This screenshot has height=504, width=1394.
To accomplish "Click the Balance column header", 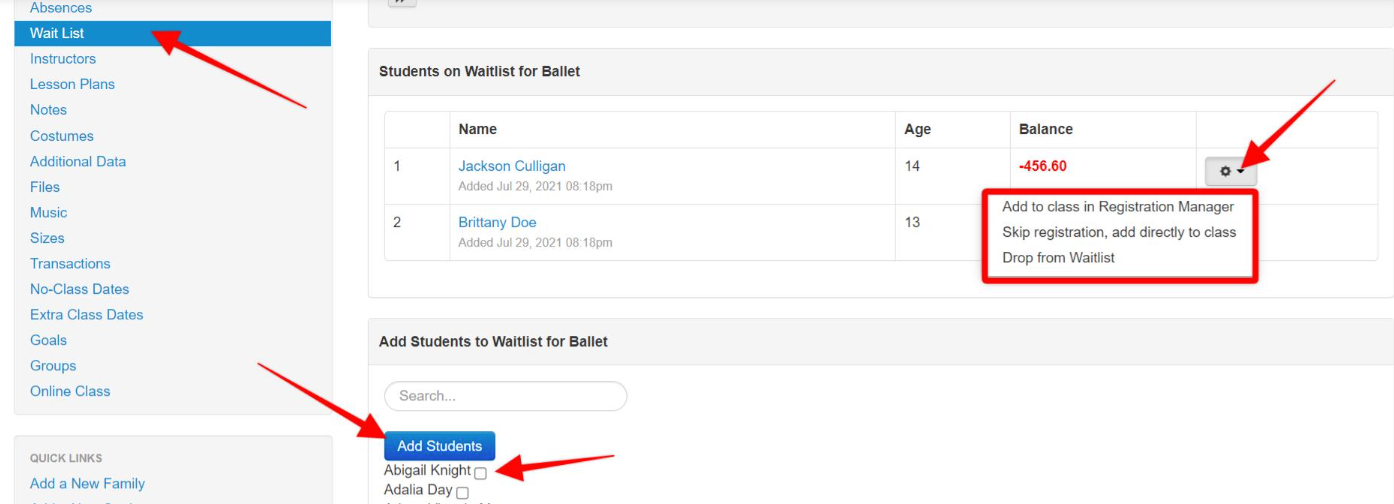I will [x=1046, y=129].
